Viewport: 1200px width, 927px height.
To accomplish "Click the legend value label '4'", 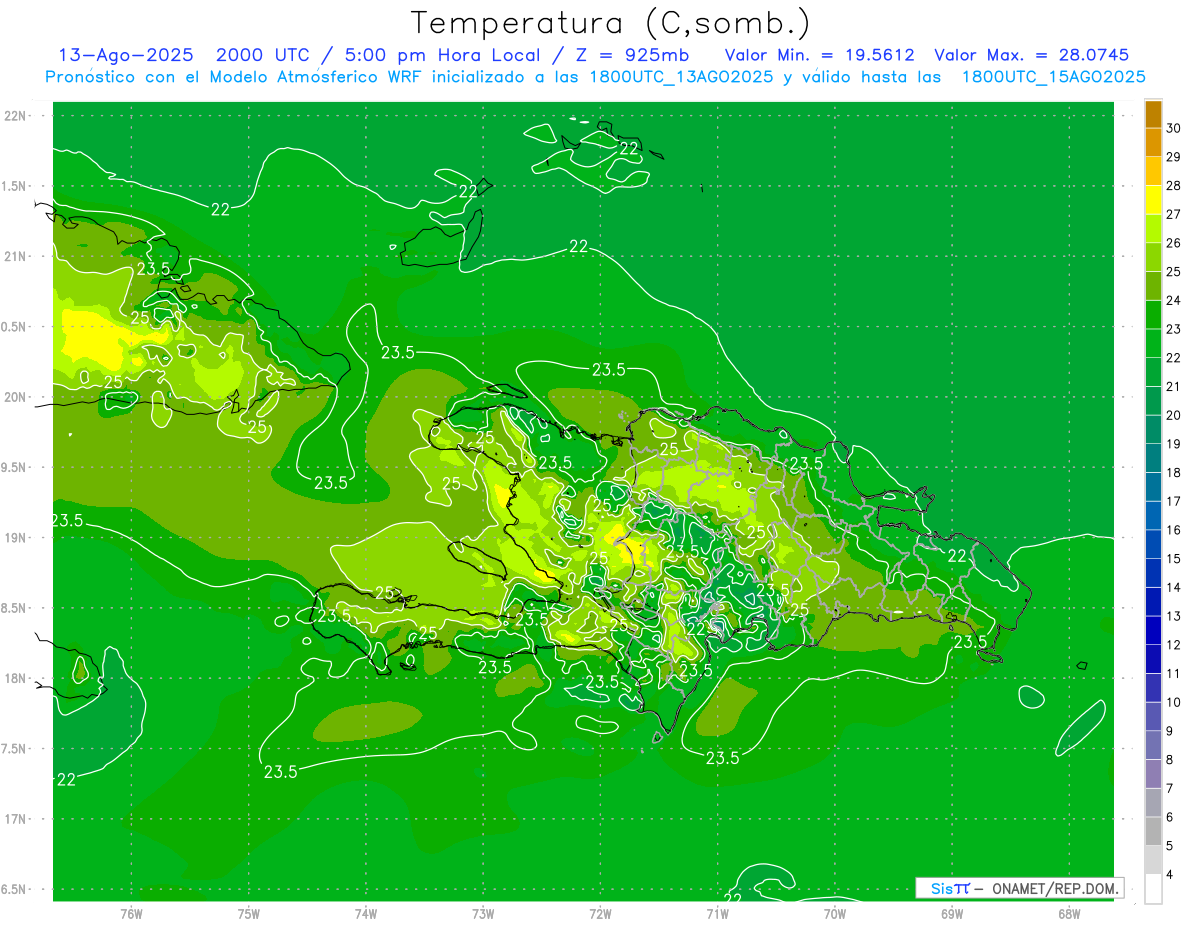I will (1170, 875).
